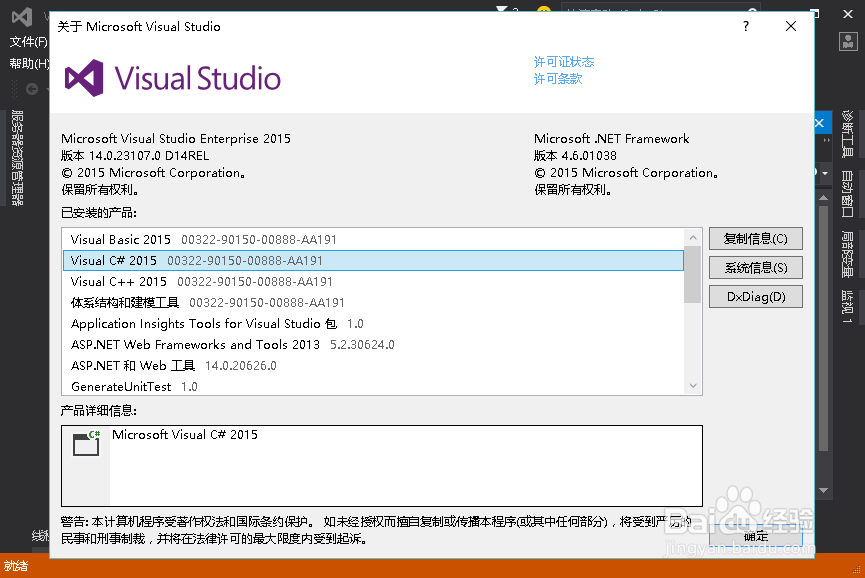
Task: Click product list scroll up arrow
Action: (693, 238)
